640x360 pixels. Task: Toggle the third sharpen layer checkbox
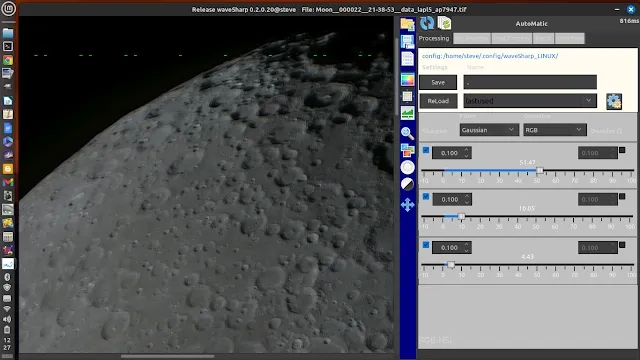426,244
